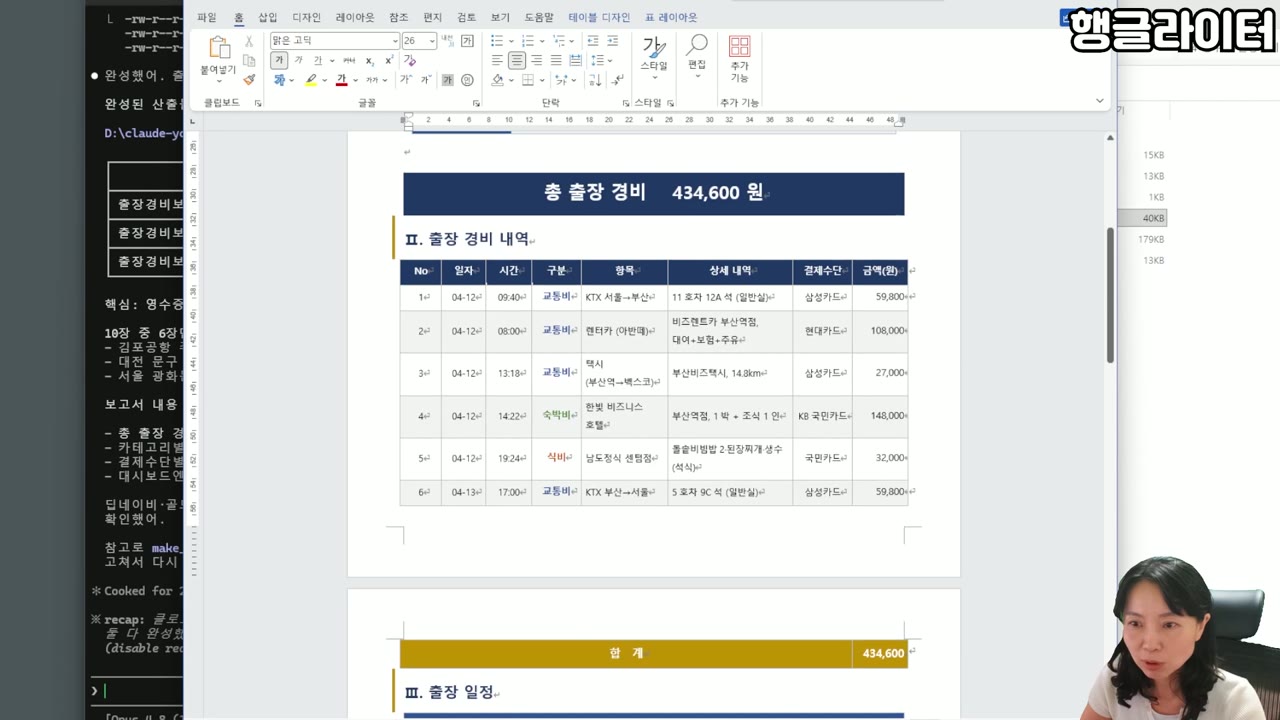This screenshot has height=720, width=1280.
Task: Click the borders grid icon
Action: pyautogui.click(x=527, y=80)
